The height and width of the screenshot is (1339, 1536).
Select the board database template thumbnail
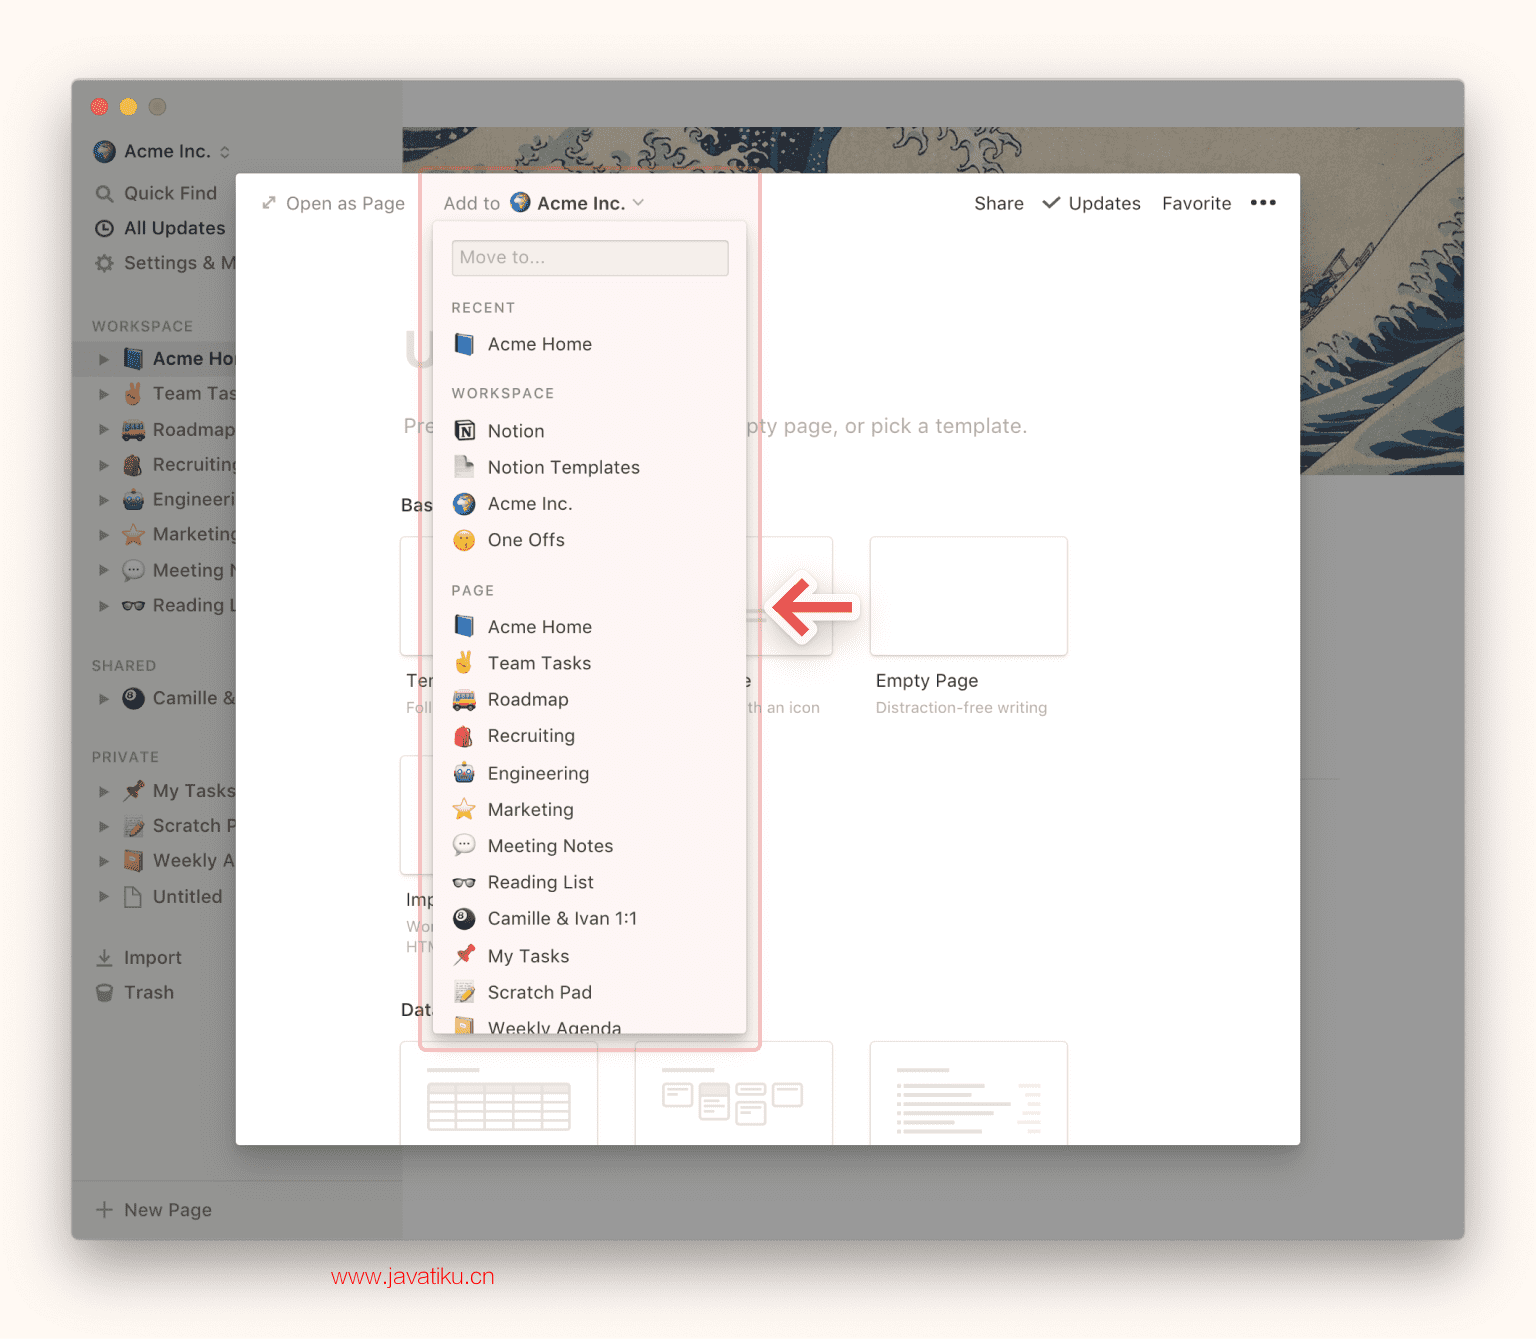click(733, 1093)
